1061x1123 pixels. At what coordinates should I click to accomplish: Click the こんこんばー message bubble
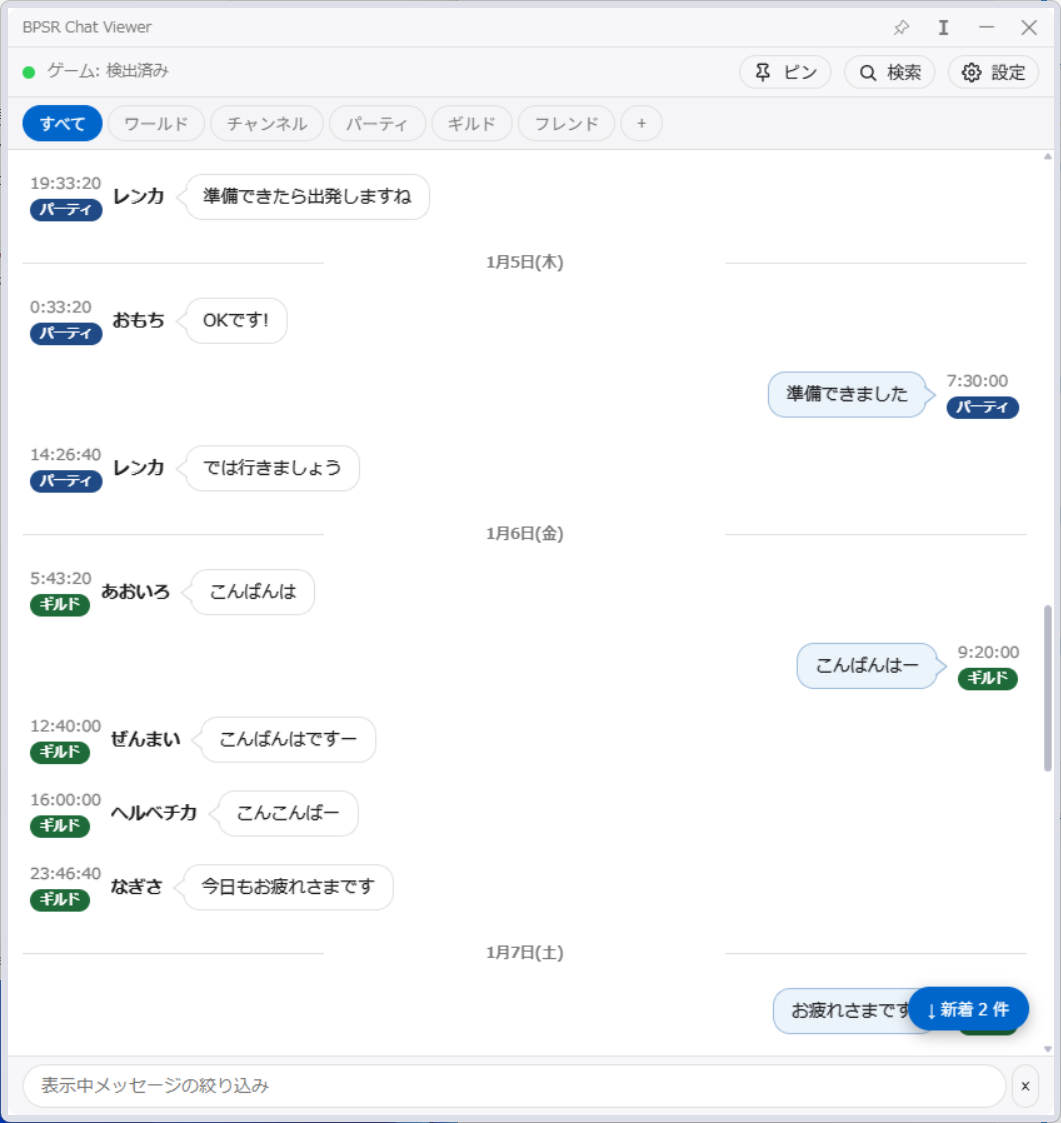click(x=287, y=813)
